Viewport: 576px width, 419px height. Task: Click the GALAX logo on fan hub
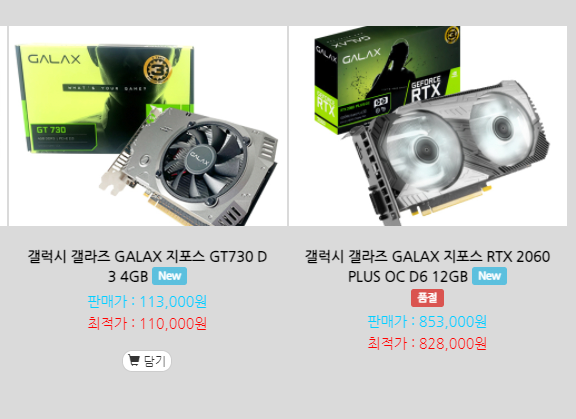[199, 158]
